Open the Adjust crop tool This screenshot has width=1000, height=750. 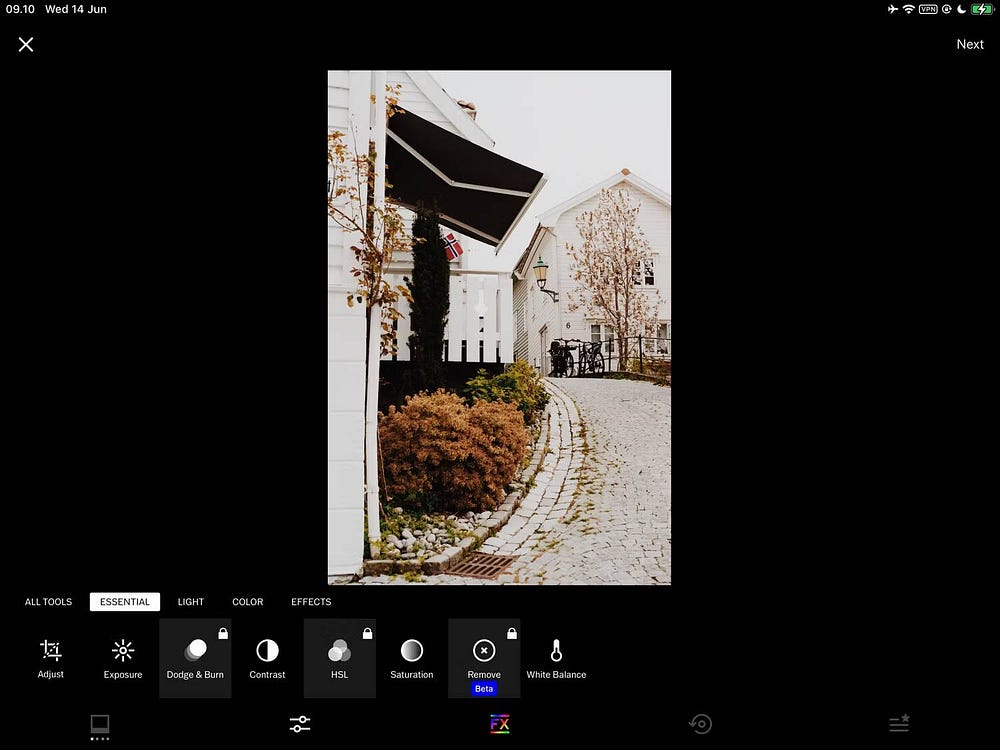click(x=50, y=658)
